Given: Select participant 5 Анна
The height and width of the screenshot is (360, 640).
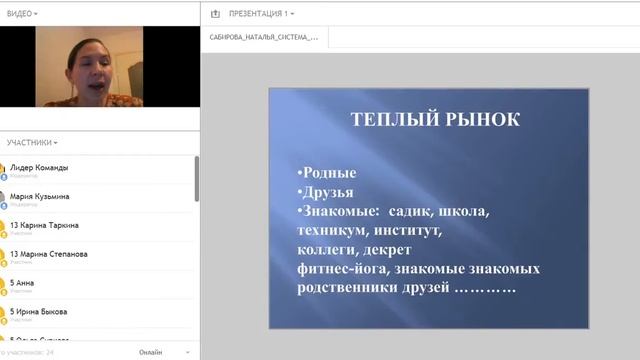Looking at the screenshot, I should (x=96, y=285).
